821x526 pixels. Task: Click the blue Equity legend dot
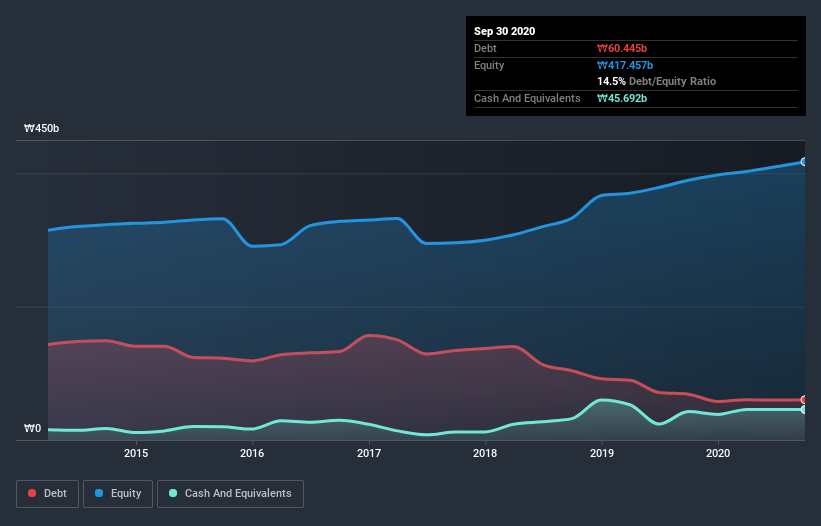click(99, 493)
